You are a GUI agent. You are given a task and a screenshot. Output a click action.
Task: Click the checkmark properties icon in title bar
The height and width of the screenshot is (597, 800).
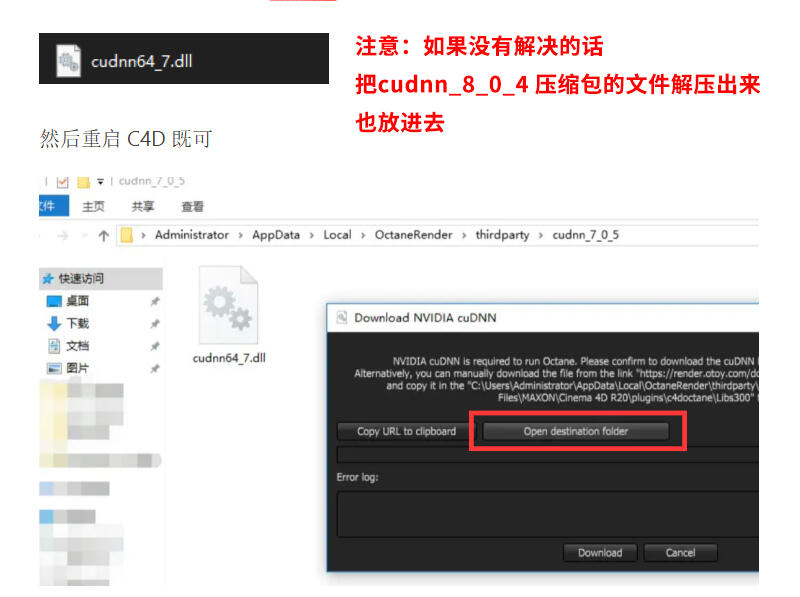(63, 182)
